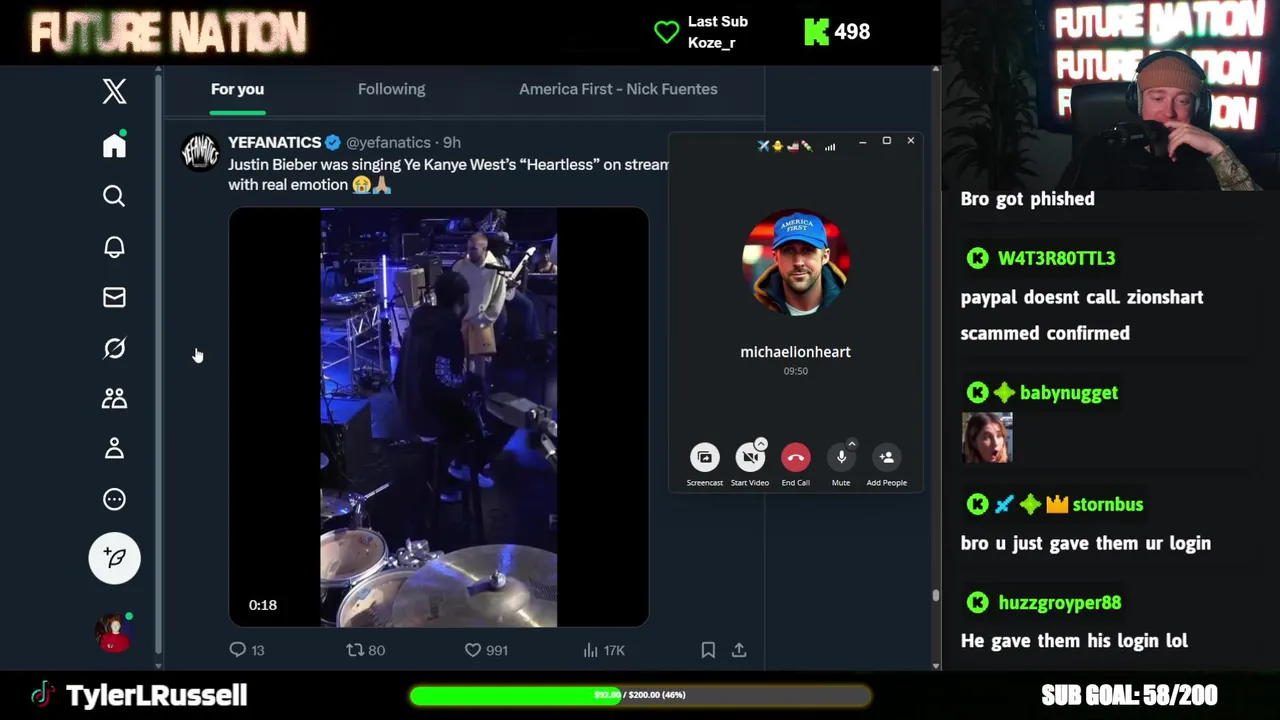Expand microphone options arrow above Mute

point(852,444)
